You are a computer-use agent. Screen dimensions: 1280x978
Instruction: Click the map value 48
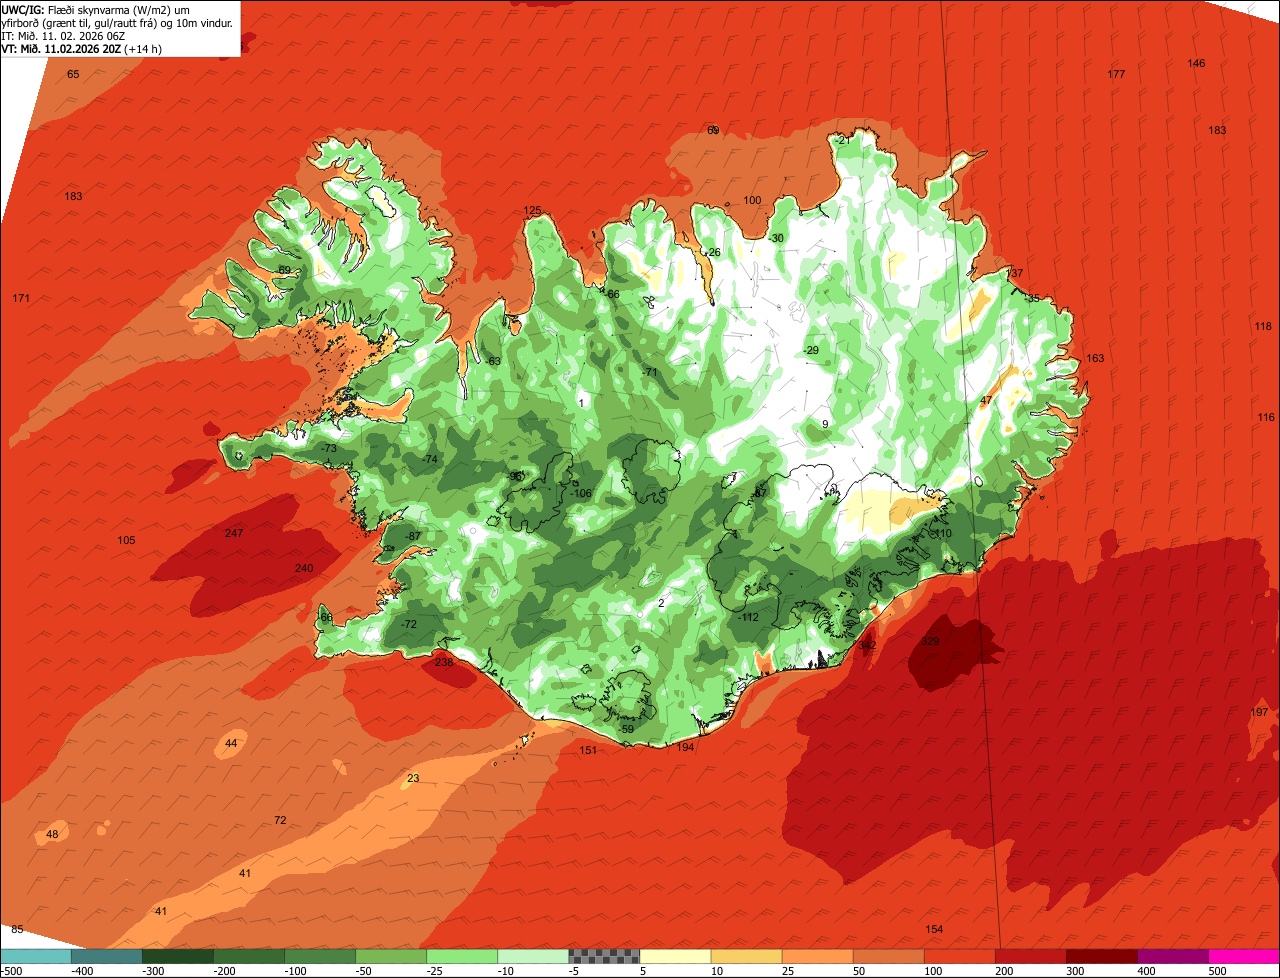click(52, 834)
